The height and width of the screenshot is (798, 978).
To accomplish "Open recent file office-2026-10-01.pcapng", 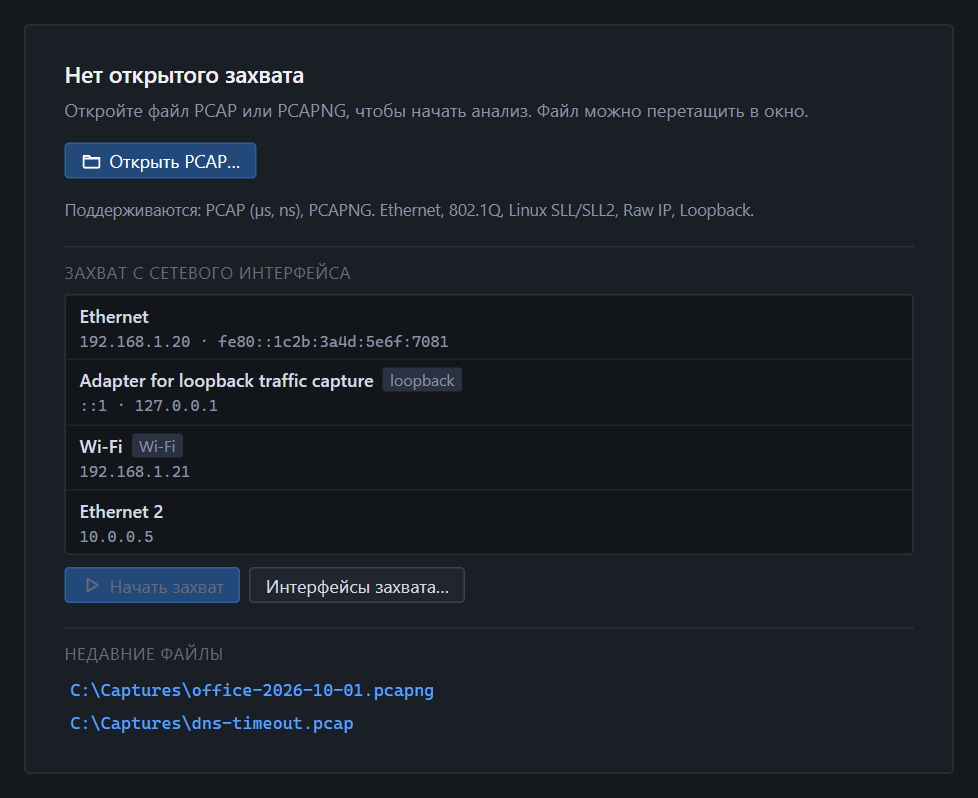I will click(x=252, y=690).
